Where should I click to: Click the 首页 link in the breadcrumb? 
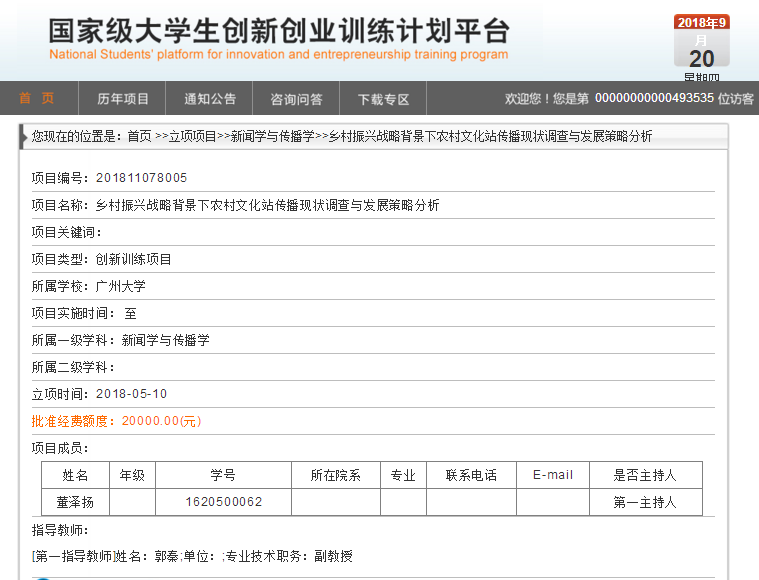click(x=139, y=136)
